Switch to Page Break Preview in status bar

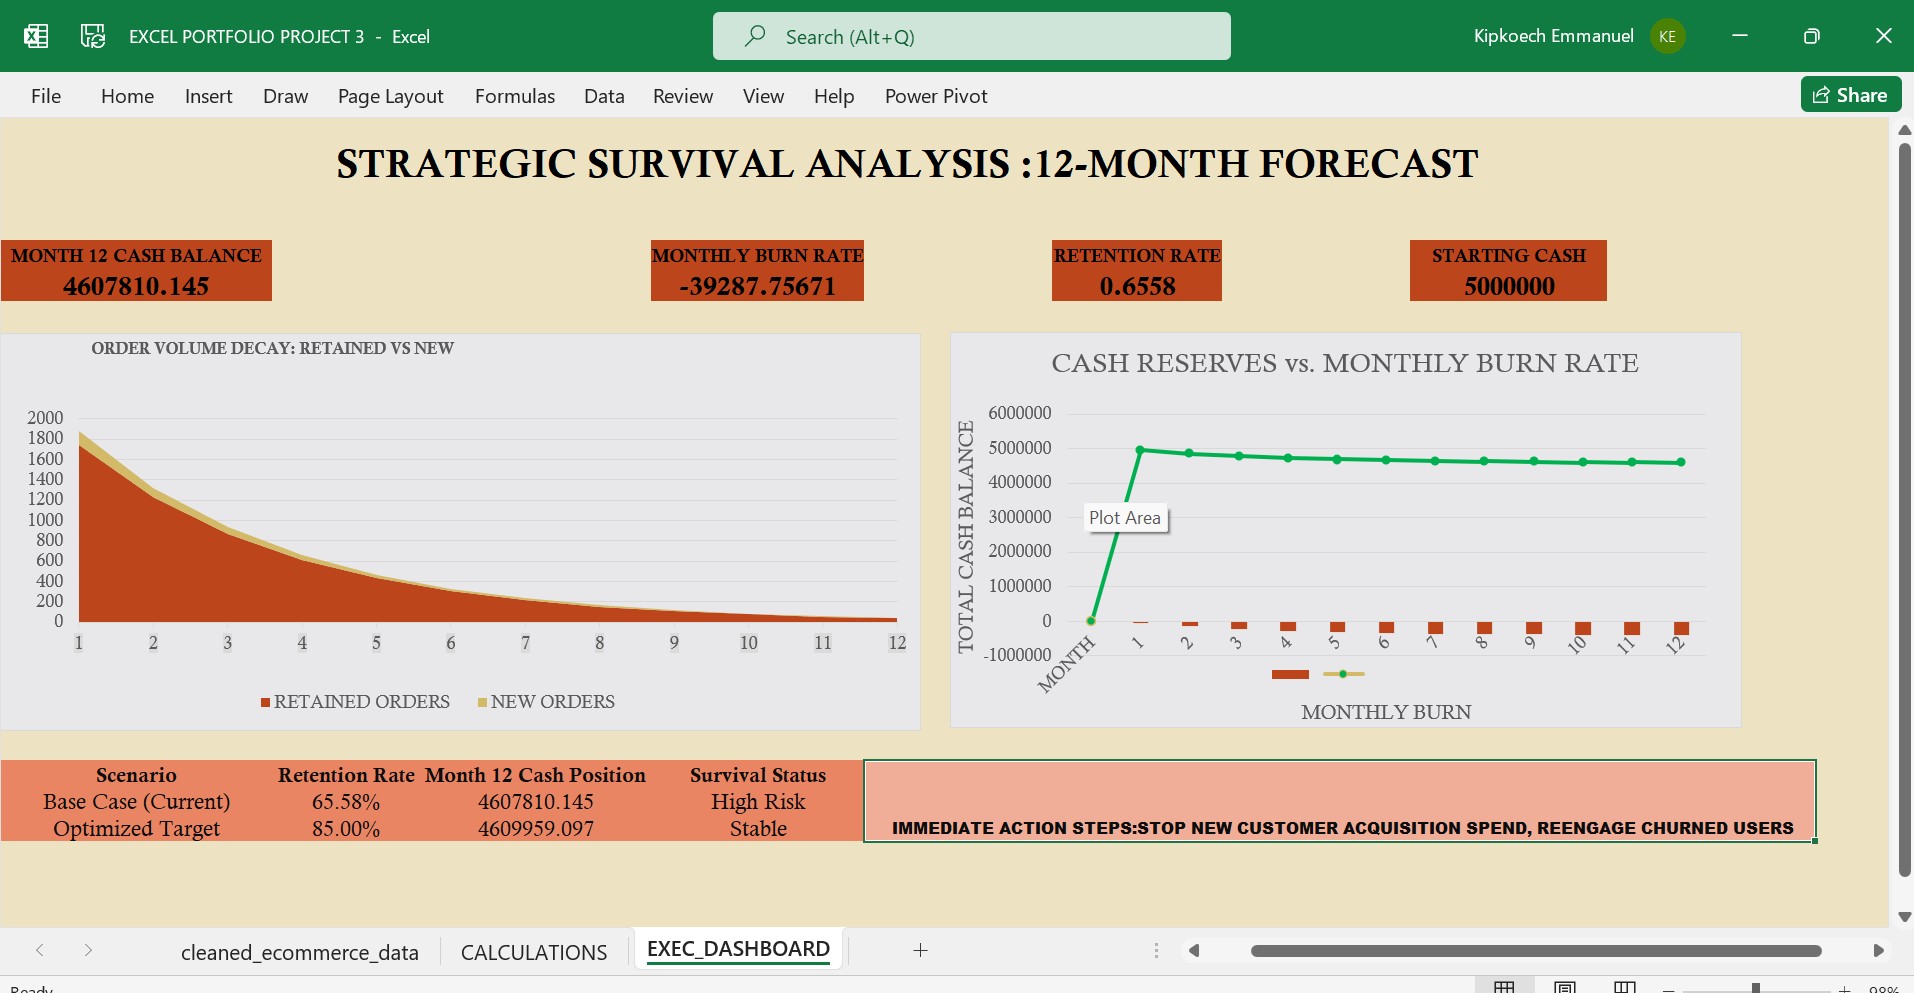coord(1624,987)
